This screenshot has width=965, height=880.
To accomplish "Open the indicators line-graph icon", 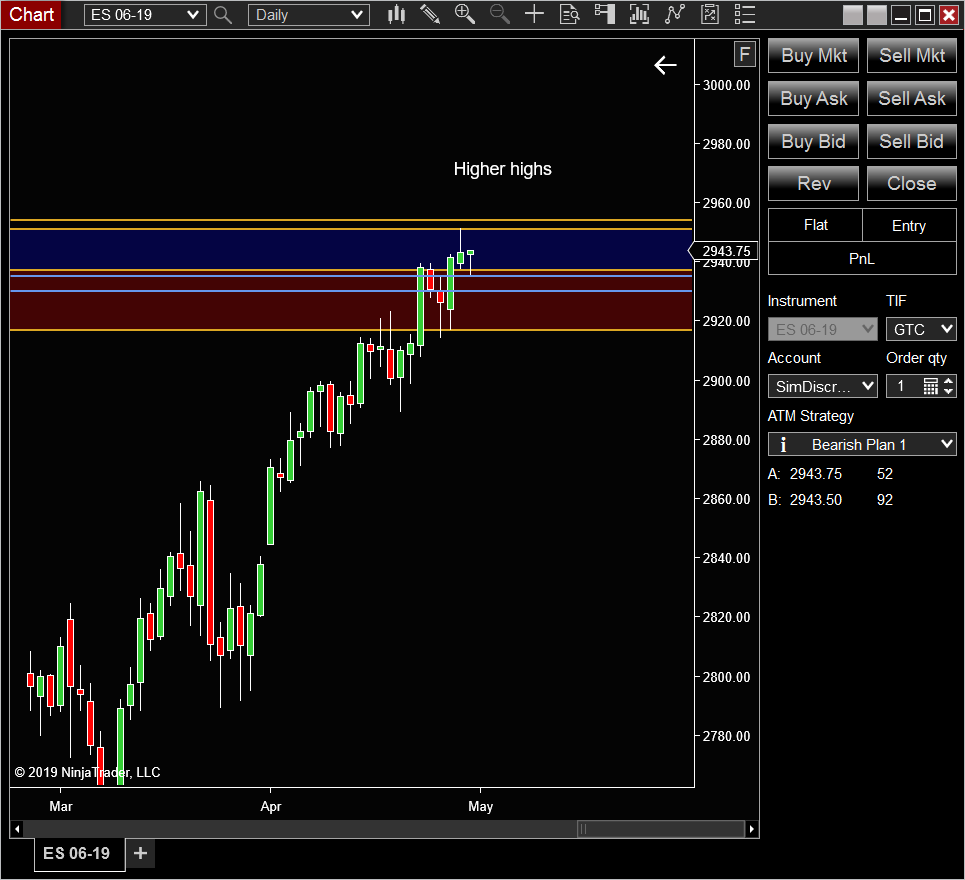I will 675,15.
